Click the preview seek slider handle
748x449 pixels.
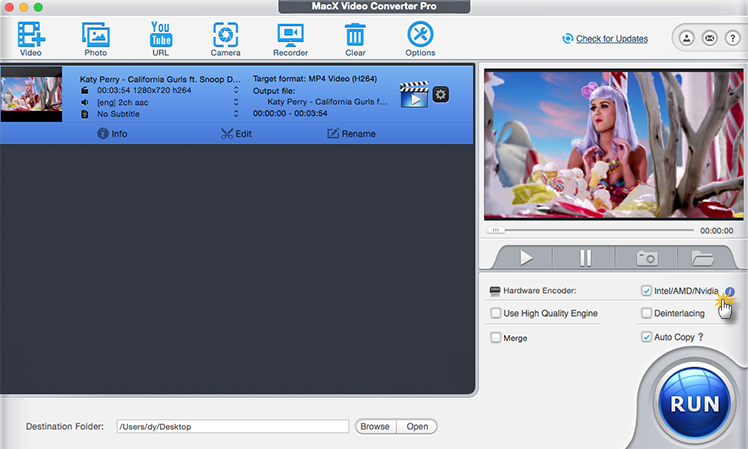(x=496, y=230)
